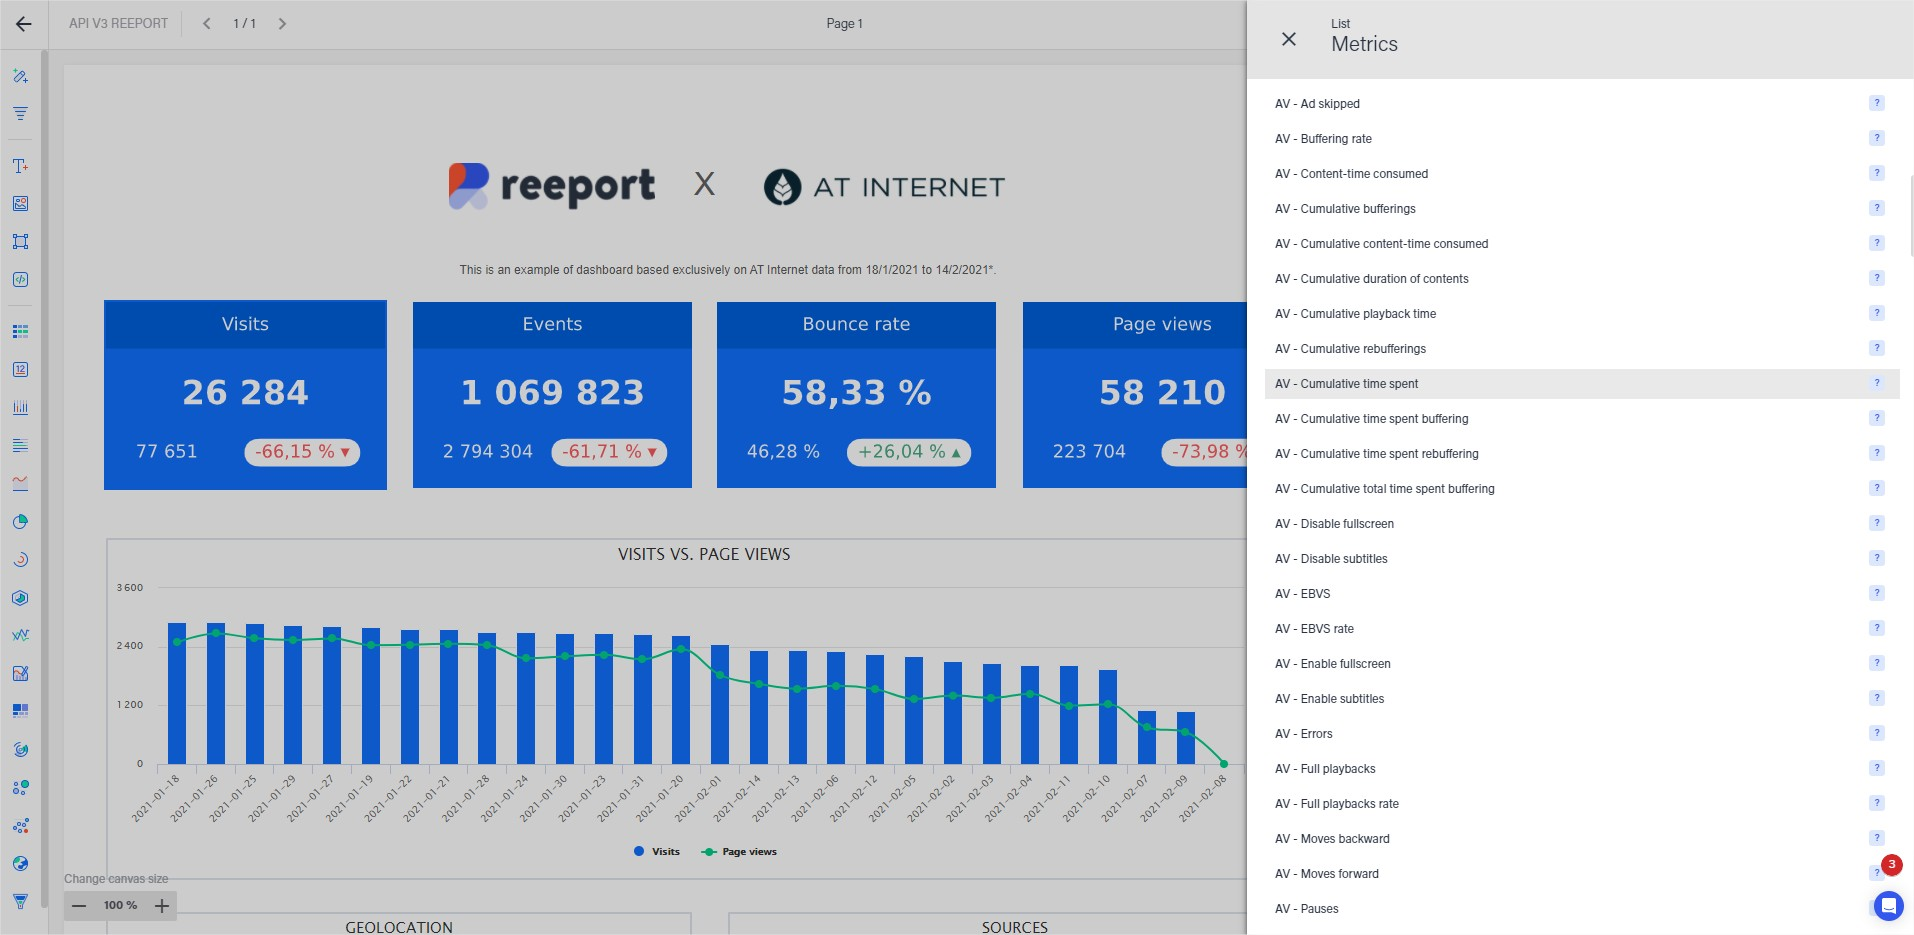
Task: Decrease canvas zoom with minus button
Action: point(79,906)
